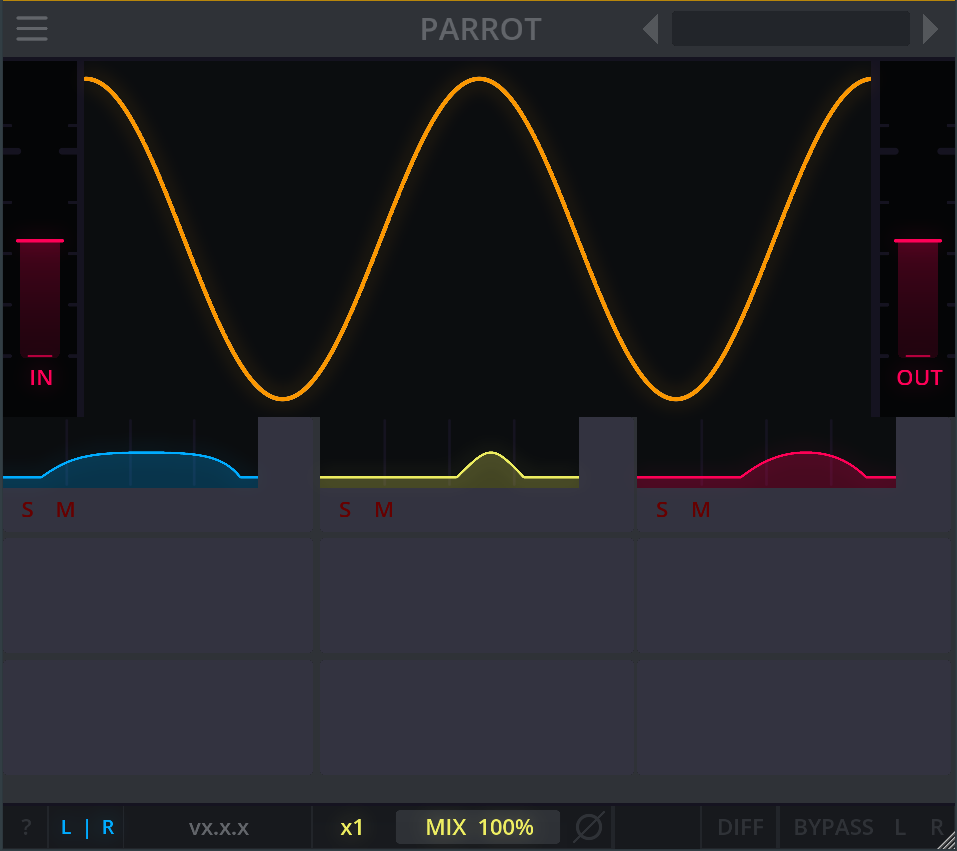The image size is (957, 851).
Task: Open the hamburger menu
Action: click(x=32, y=29)
